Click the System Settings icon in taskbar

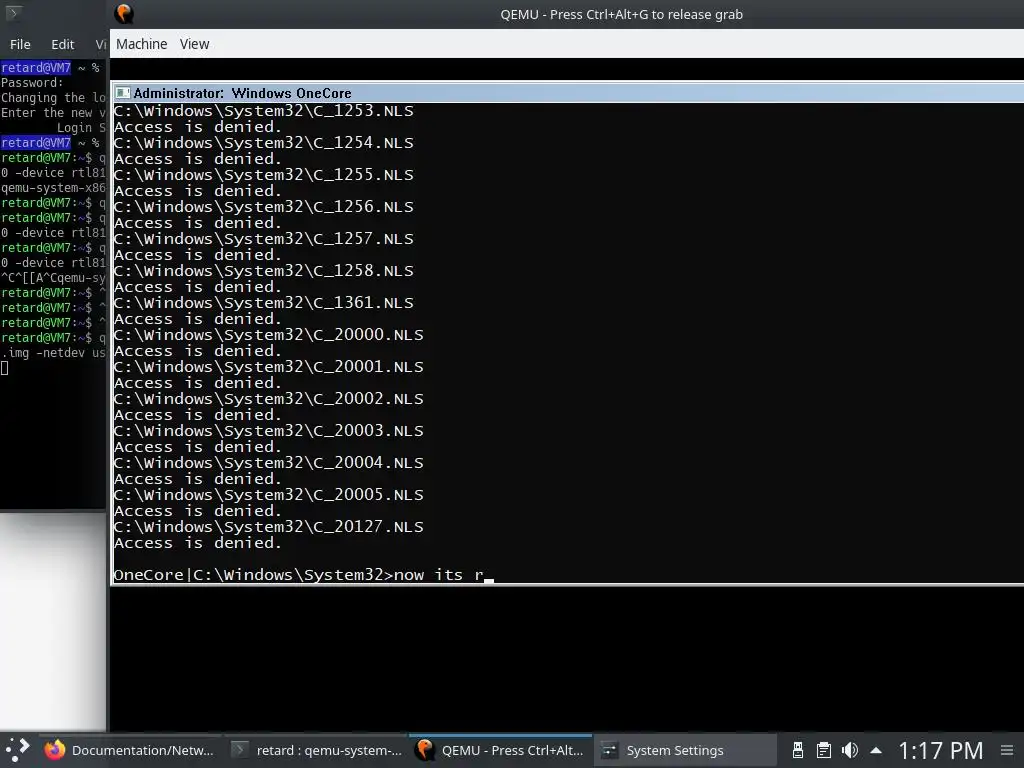[609, 750]
